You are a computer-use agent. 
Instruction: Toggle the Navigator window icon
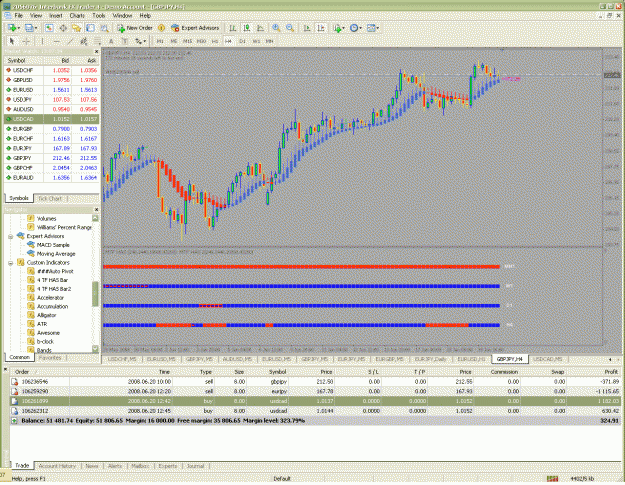tap(77, 28)
